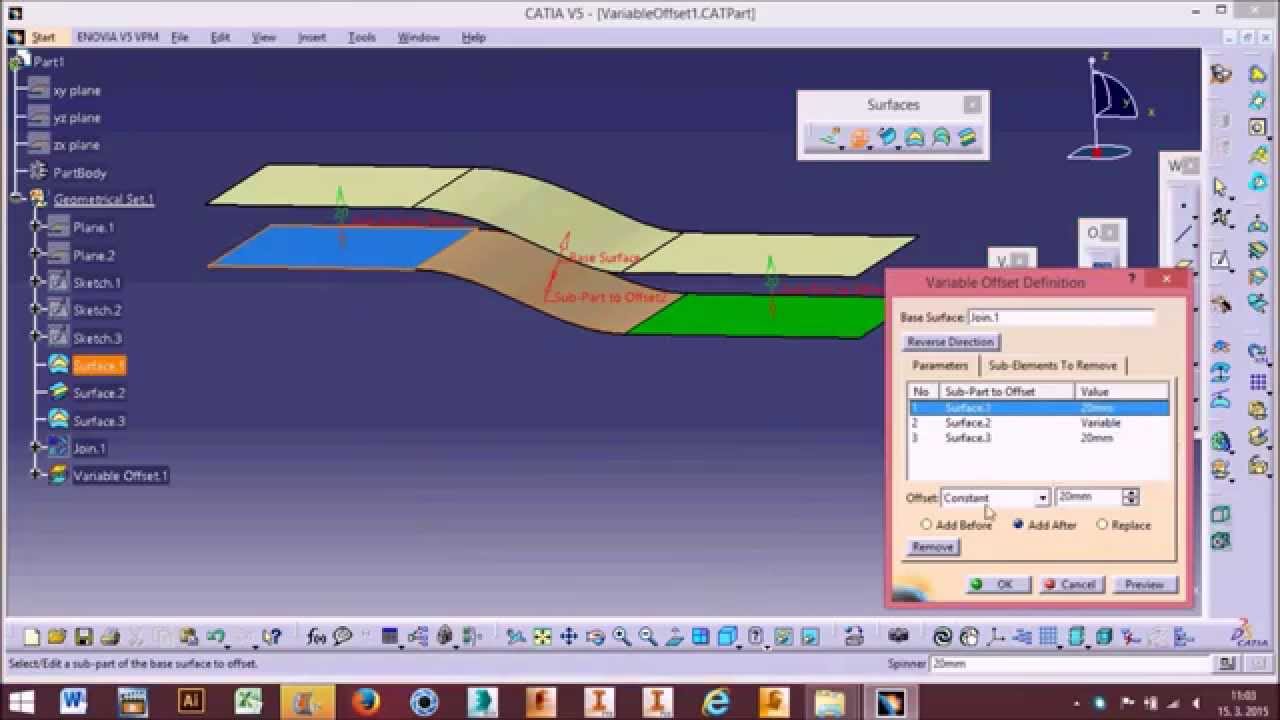Viewport: 1280px width, 720px height.
Task: Select the Surface.3 row in offset list
Action: (x=1038, y=438)
